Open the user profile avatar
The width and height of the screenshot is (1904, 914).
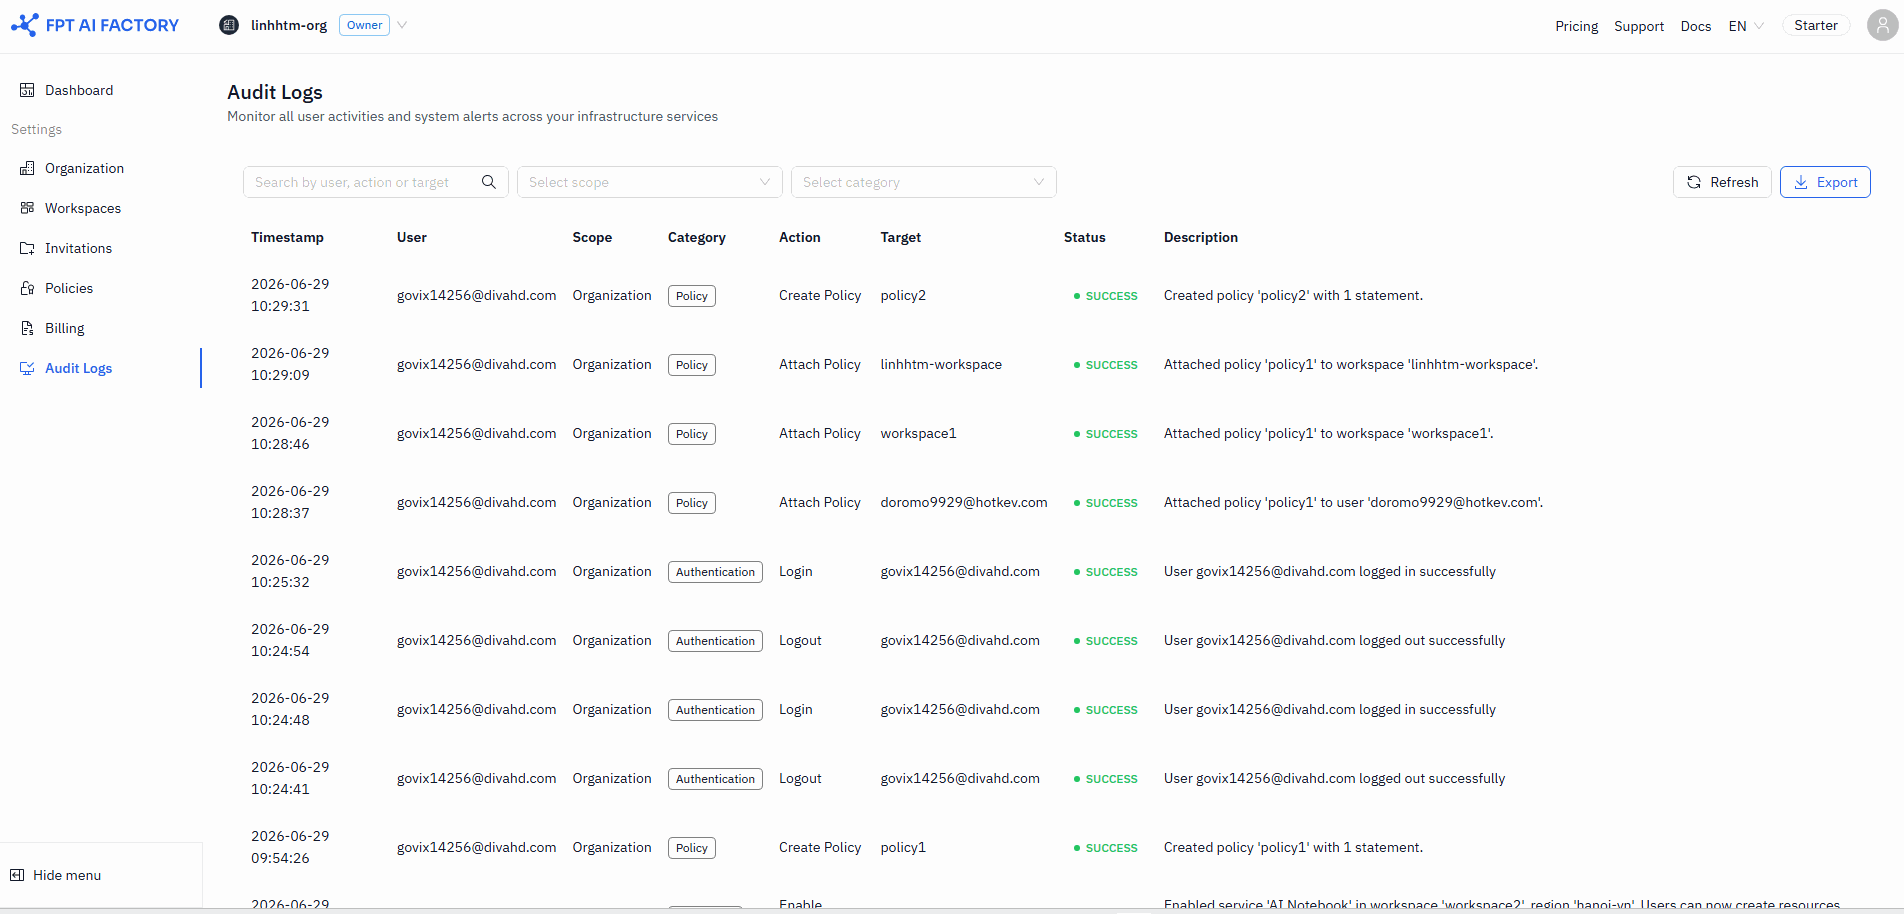(x=1882, y=25)
